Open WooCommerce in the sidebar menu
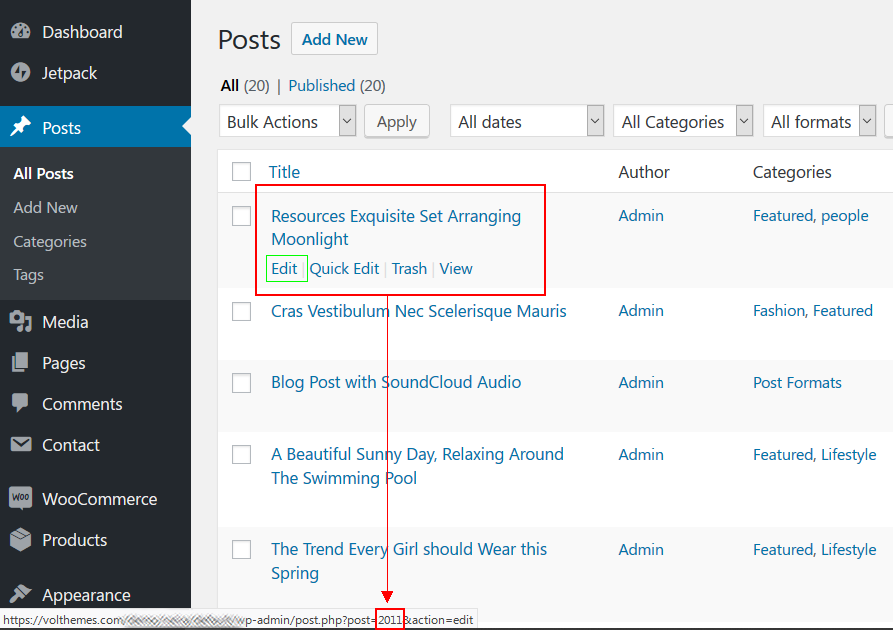 pyautogui.click(x=100, y=499)
